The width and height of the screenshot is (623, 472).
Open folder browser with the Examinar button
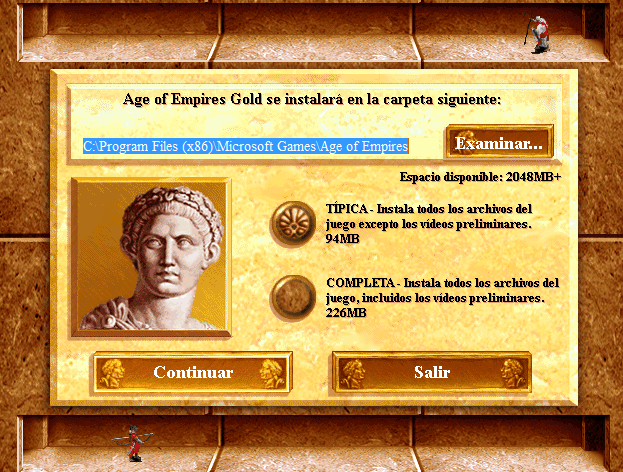point(499,142)
